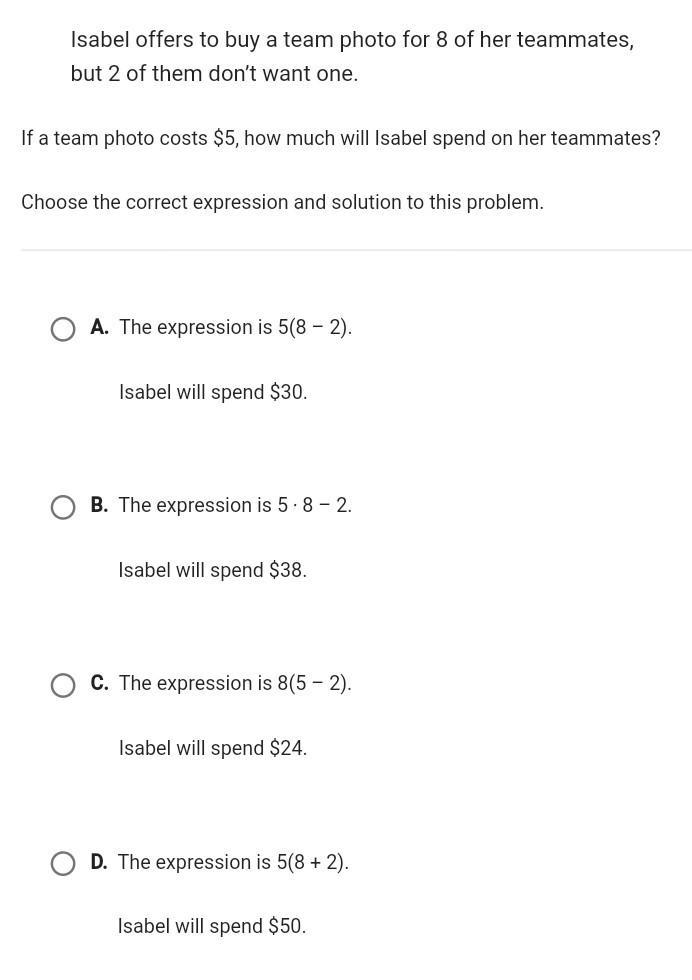Click the "If a team photo costs $5" question
The image size is (692, 980).
pyautogui.click(x=341, y=138)
